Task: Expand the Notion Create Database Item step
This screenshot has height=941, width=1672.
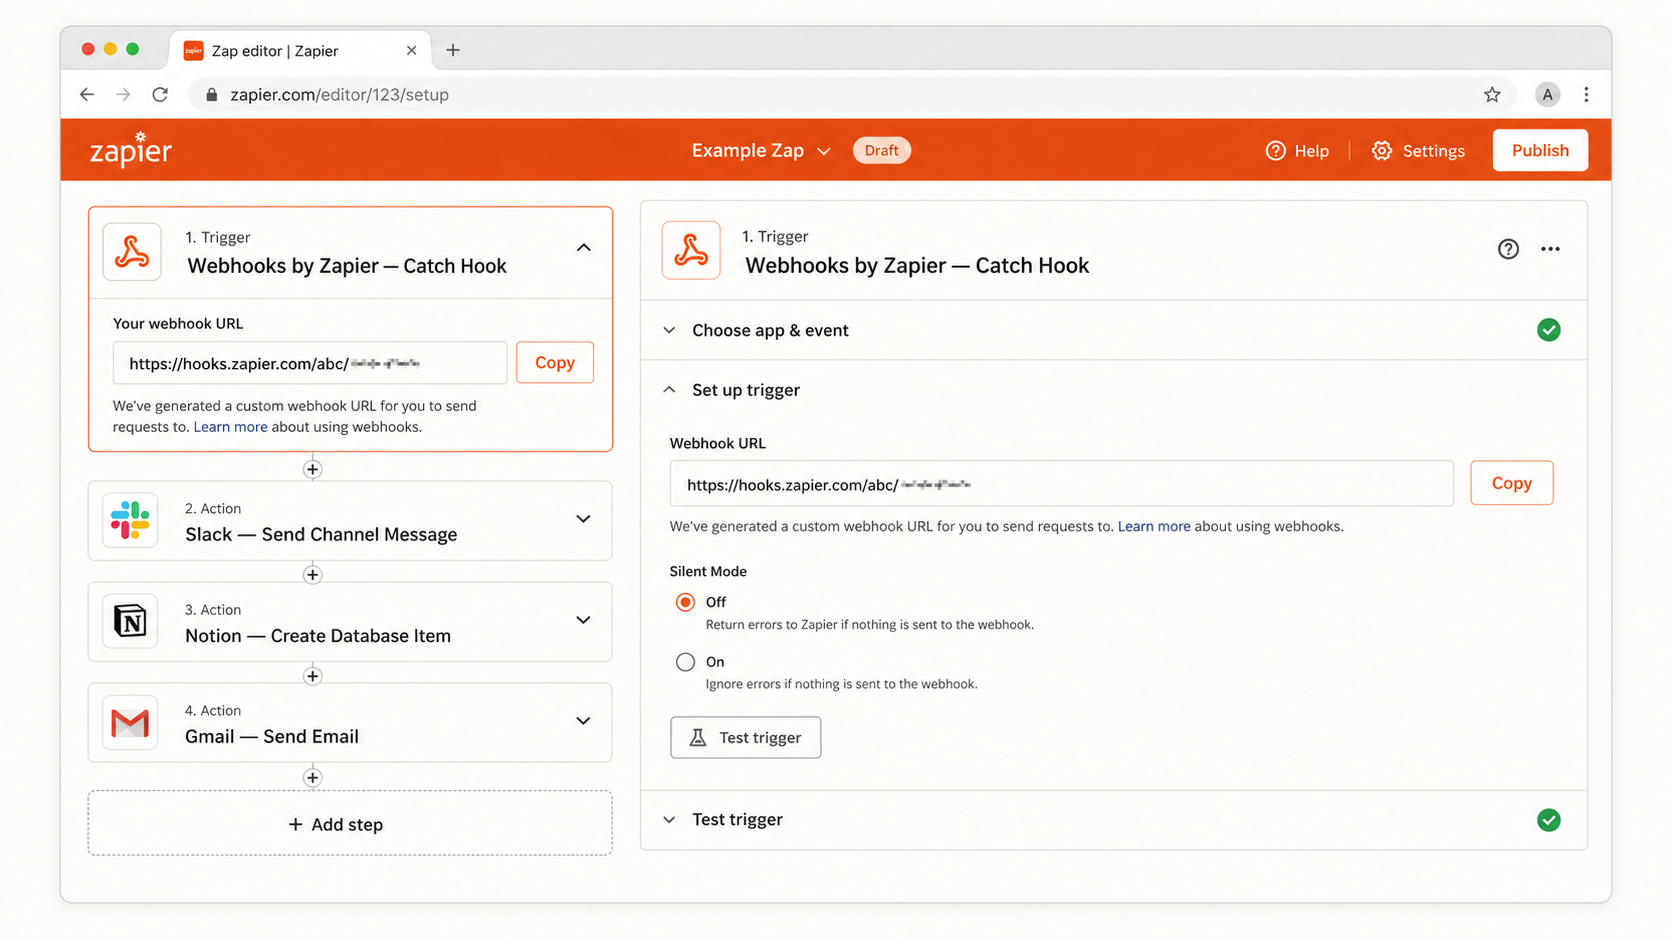Action: (x=583, y=620)
